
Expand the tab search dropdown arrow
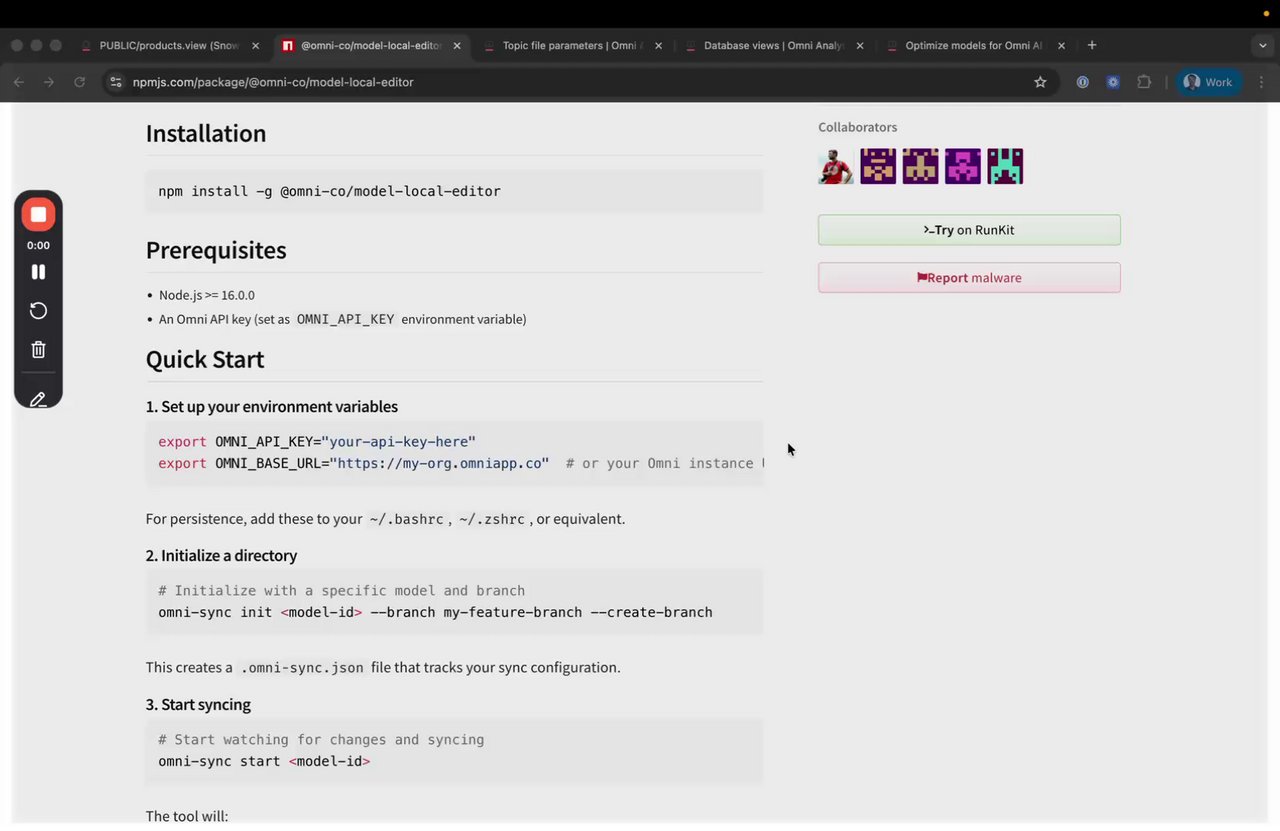[1264, 45]
